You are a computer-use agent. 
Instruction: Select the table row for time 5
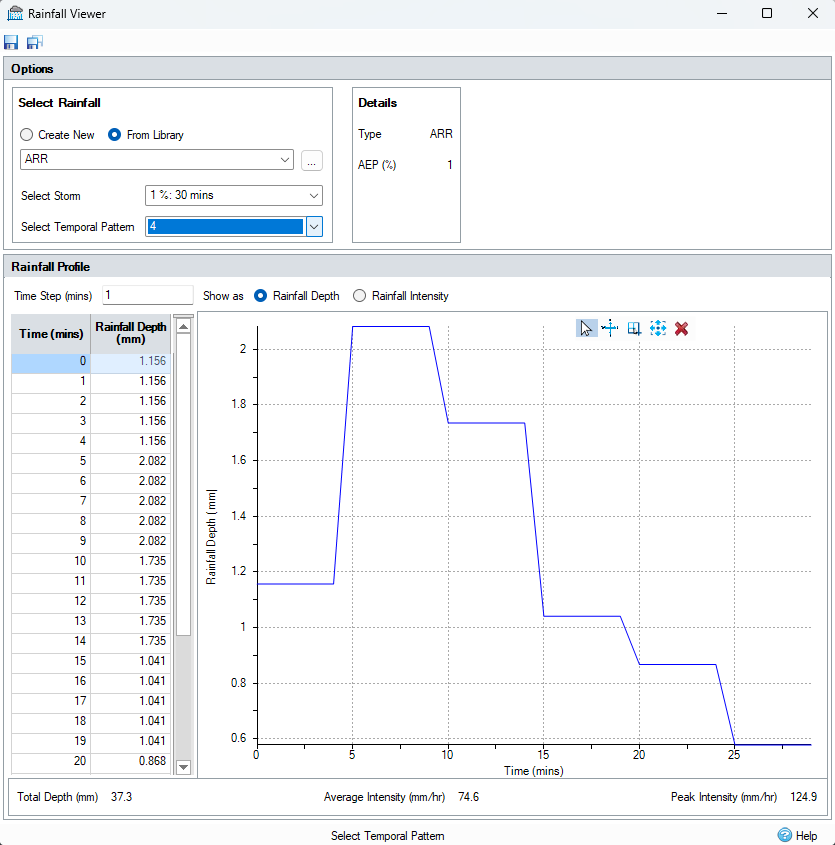click(91, 461)
